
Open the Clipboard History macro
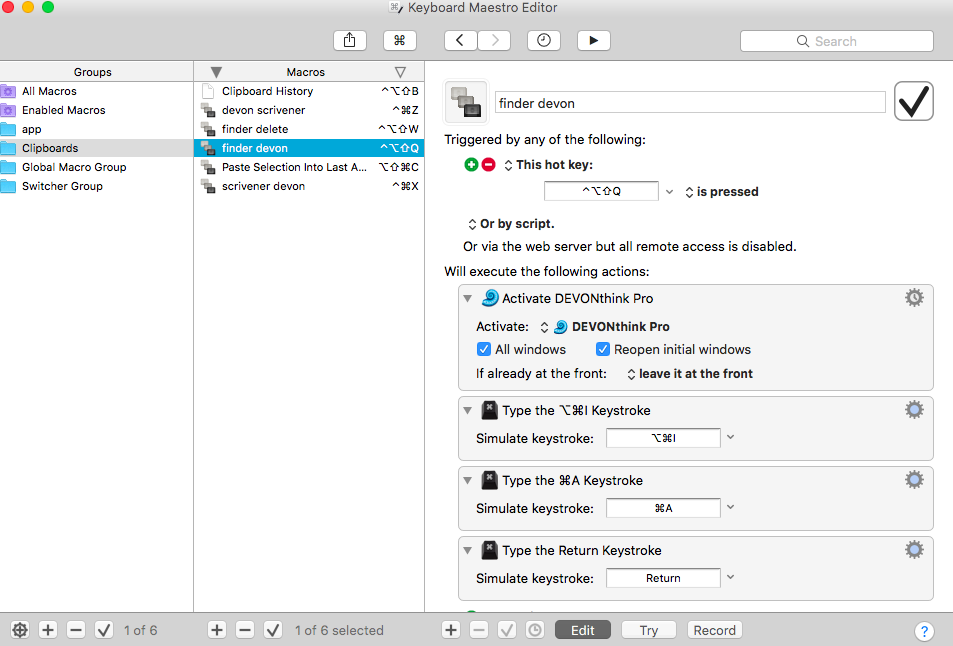309,91
